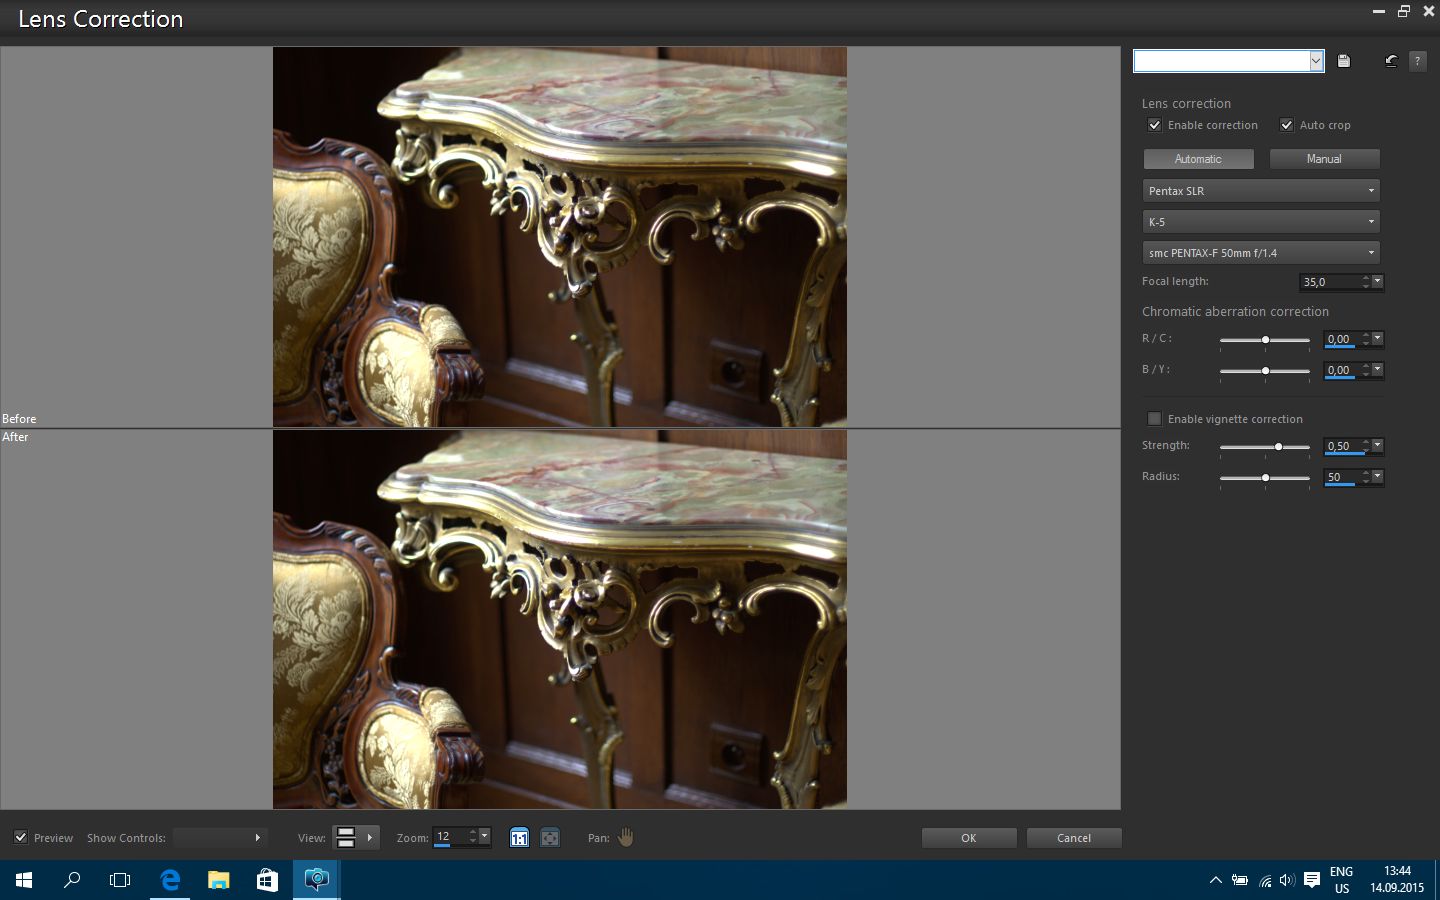Set preview zoom to 100% with the 1:1 icon
The image size is (1440, 900).
pos(519,838)
